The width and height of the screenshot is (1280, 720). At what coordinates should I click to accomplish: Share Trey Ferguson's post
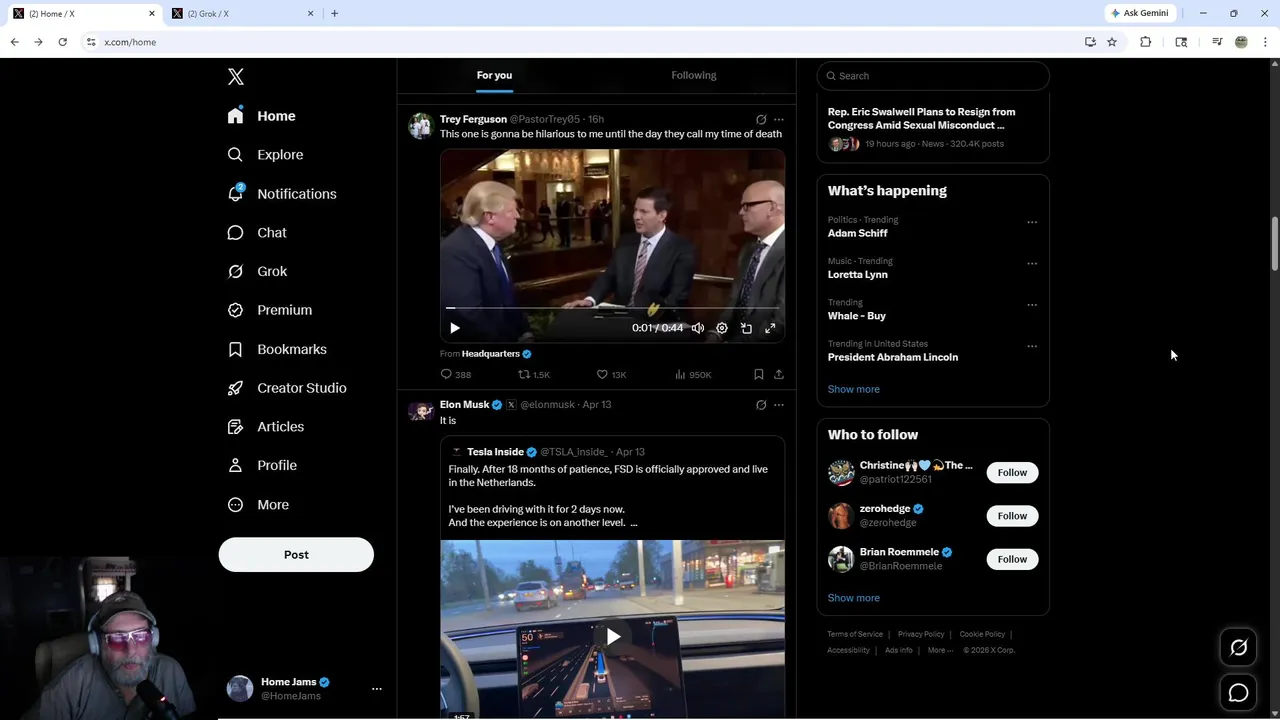pyautogui.click(x=779, y=375)
